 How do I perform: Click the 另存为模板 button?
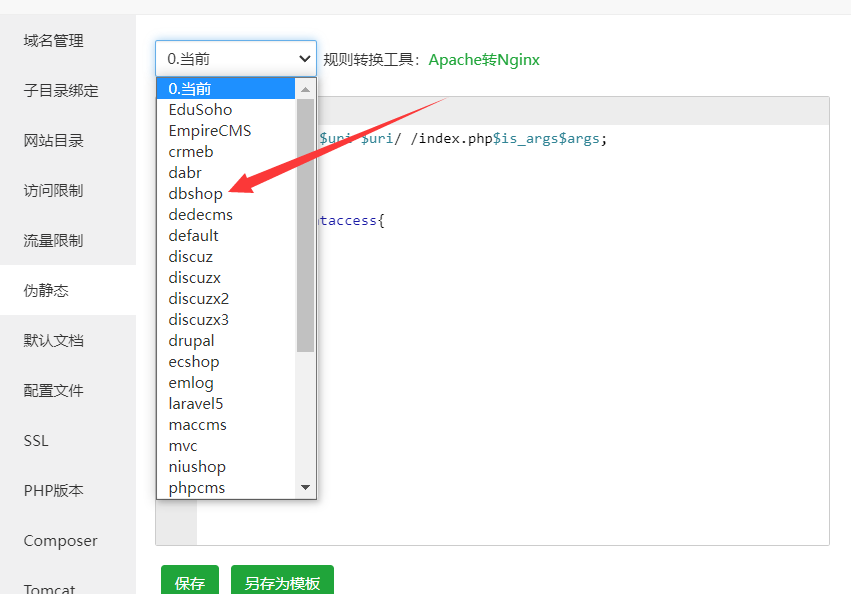pyautogui.click(x=282, y=583)
